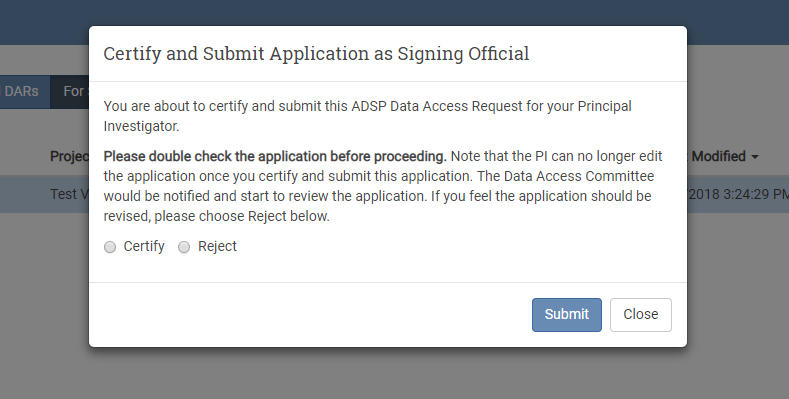Select the Reject radio button
This screenshot has width=789, height=399.
(x=184, y=247)
